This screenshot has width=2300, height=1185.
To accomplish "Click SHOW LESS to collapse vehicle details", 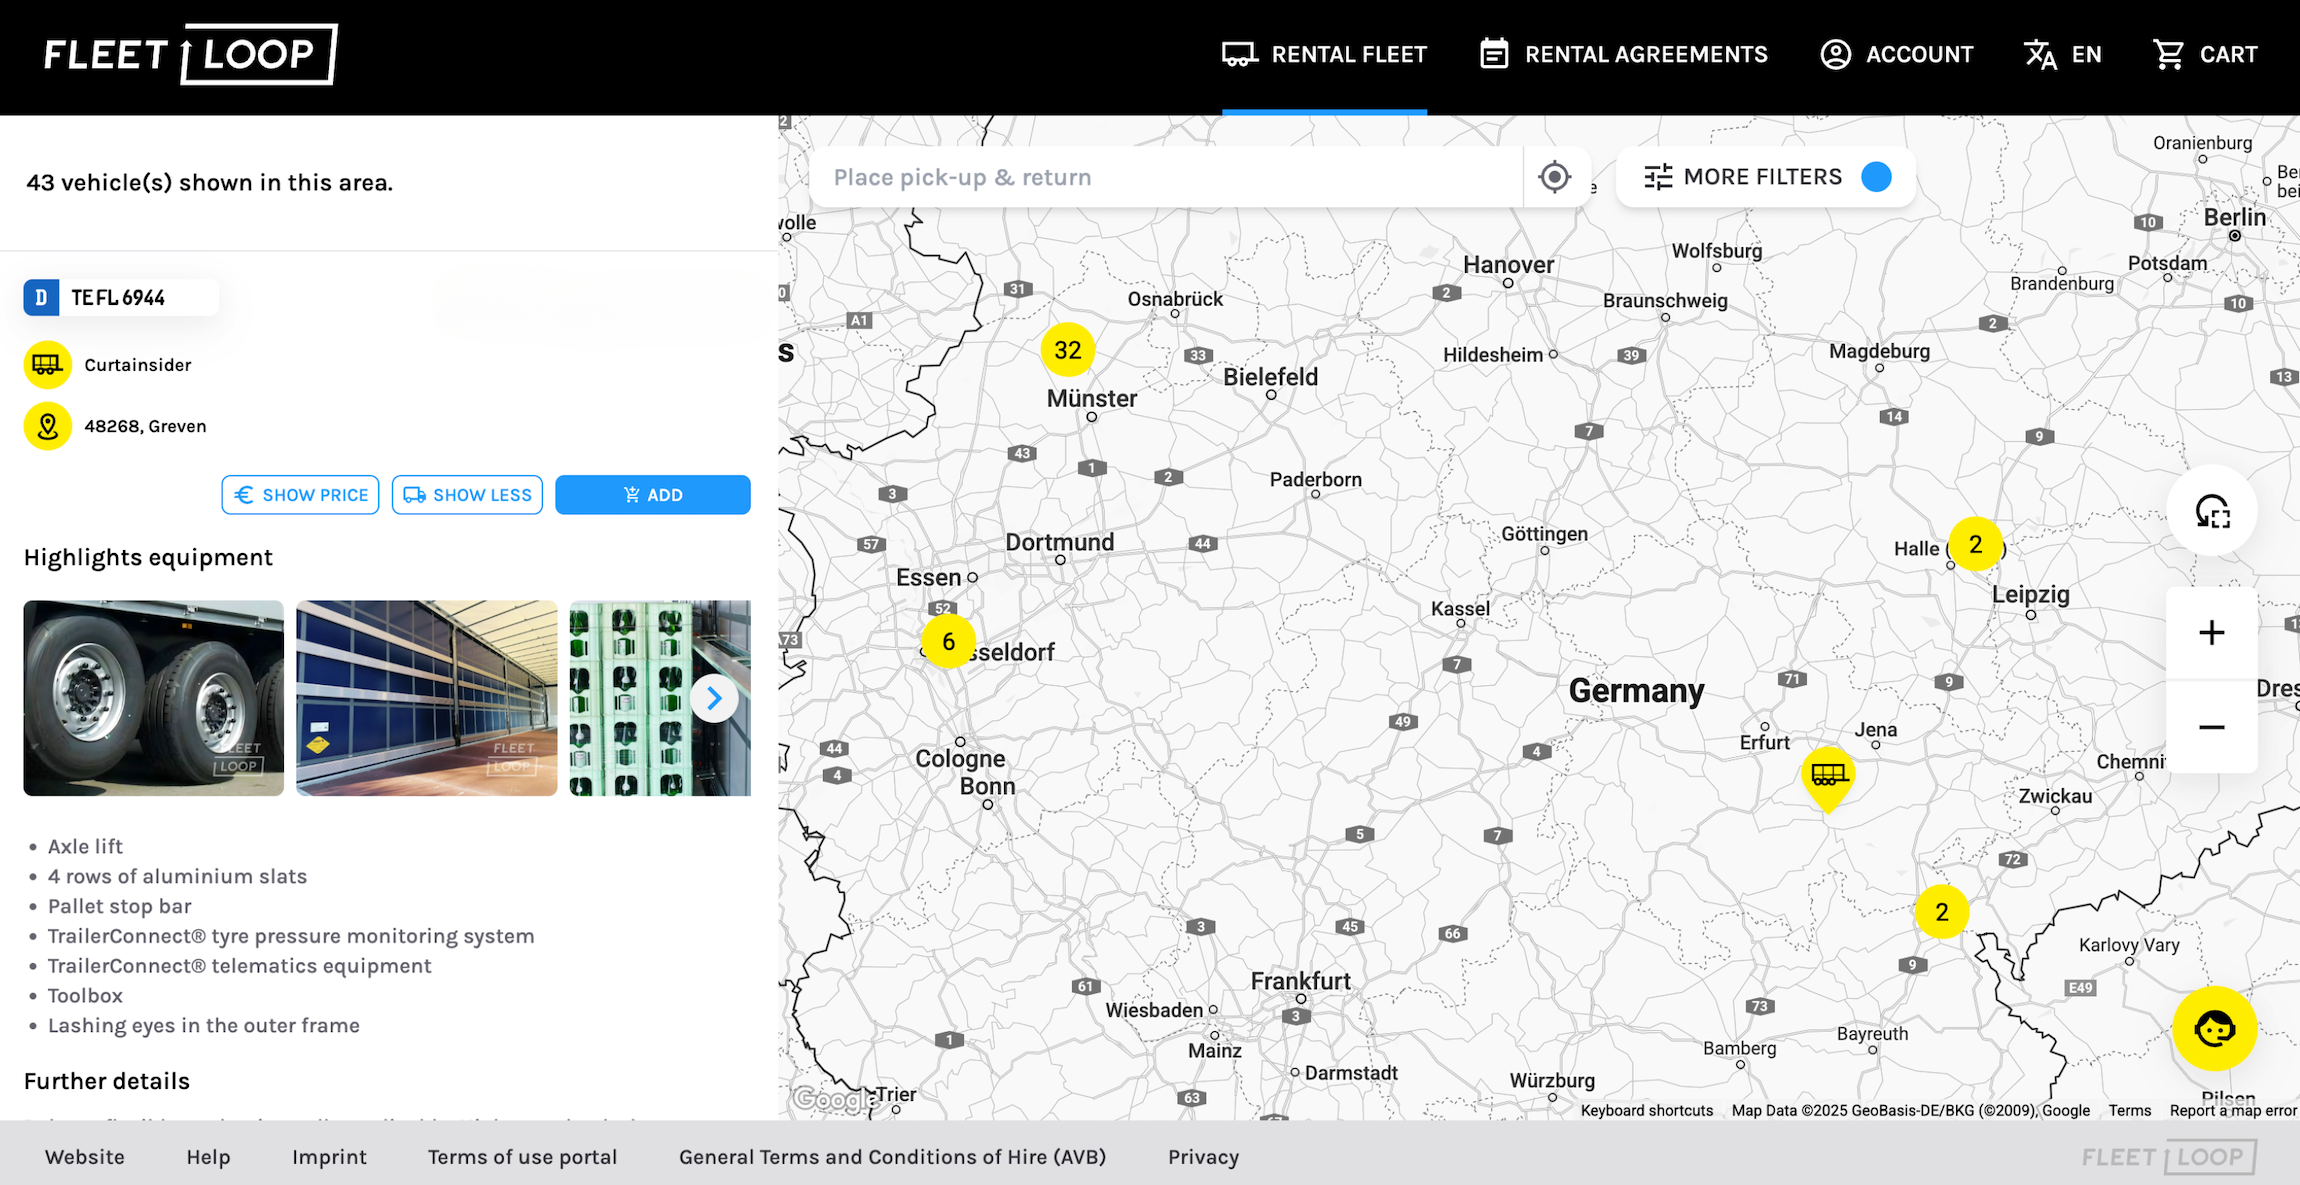I will (x=468, y=494).
